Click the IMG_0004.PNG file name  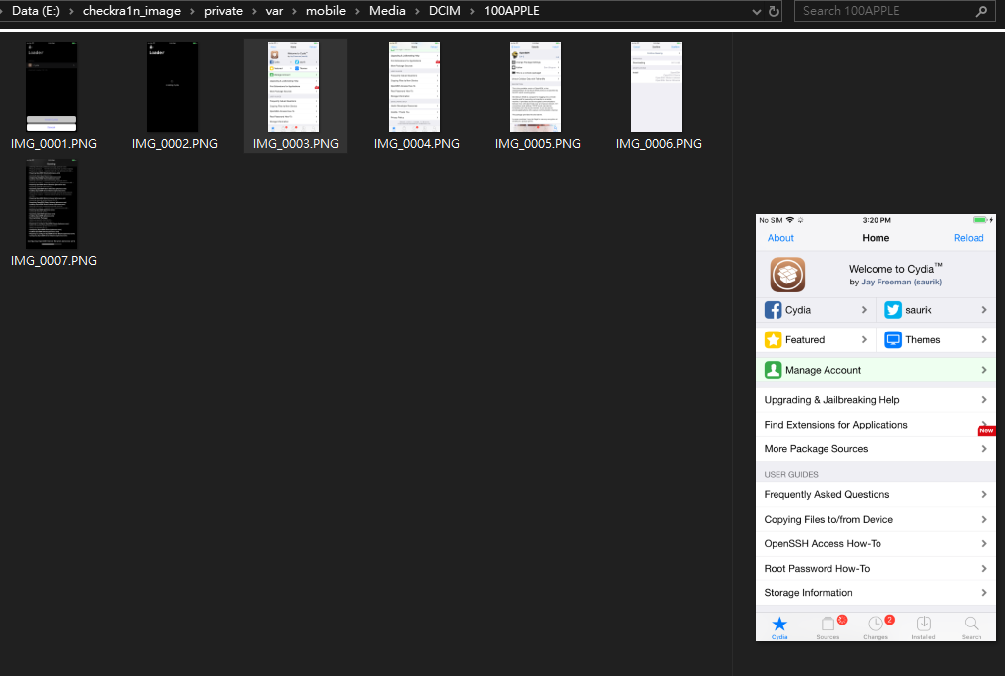pyautogui.click(x=417, y=144)
